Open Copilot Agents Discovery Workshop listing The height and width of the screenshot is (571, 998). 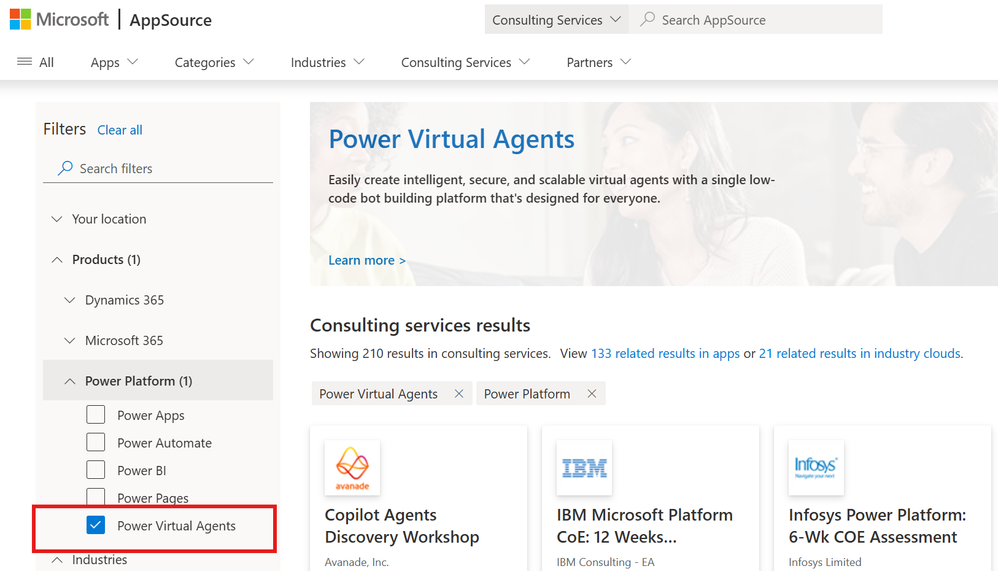[x=402, y=526]
